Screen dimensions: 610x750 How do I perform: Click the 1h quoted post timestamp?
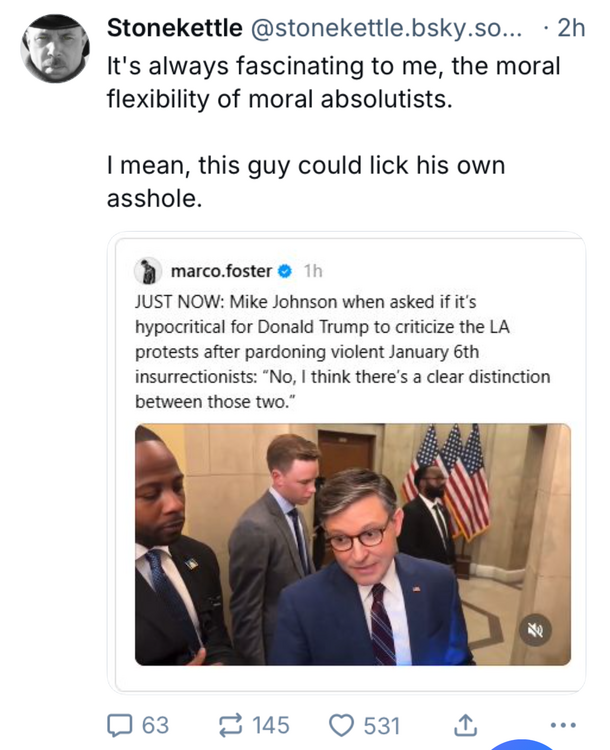point(312,271)
